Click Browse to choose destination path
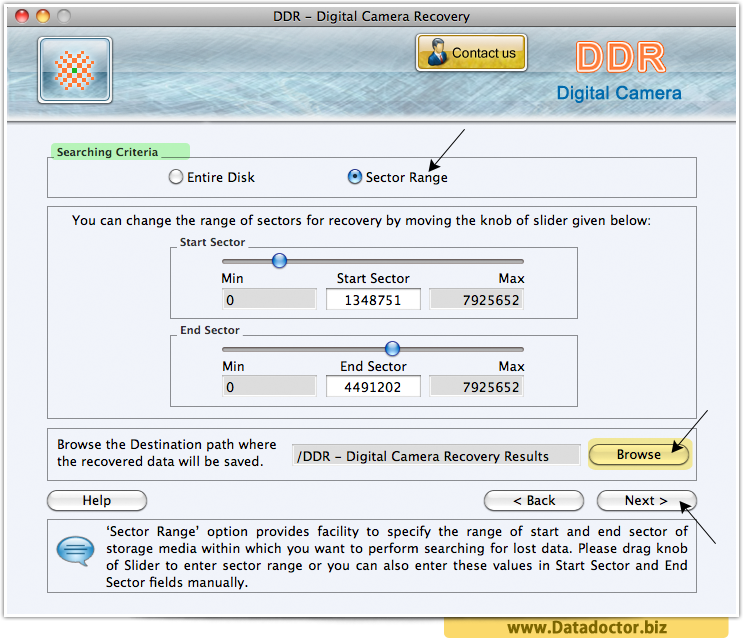 [639, 455]
